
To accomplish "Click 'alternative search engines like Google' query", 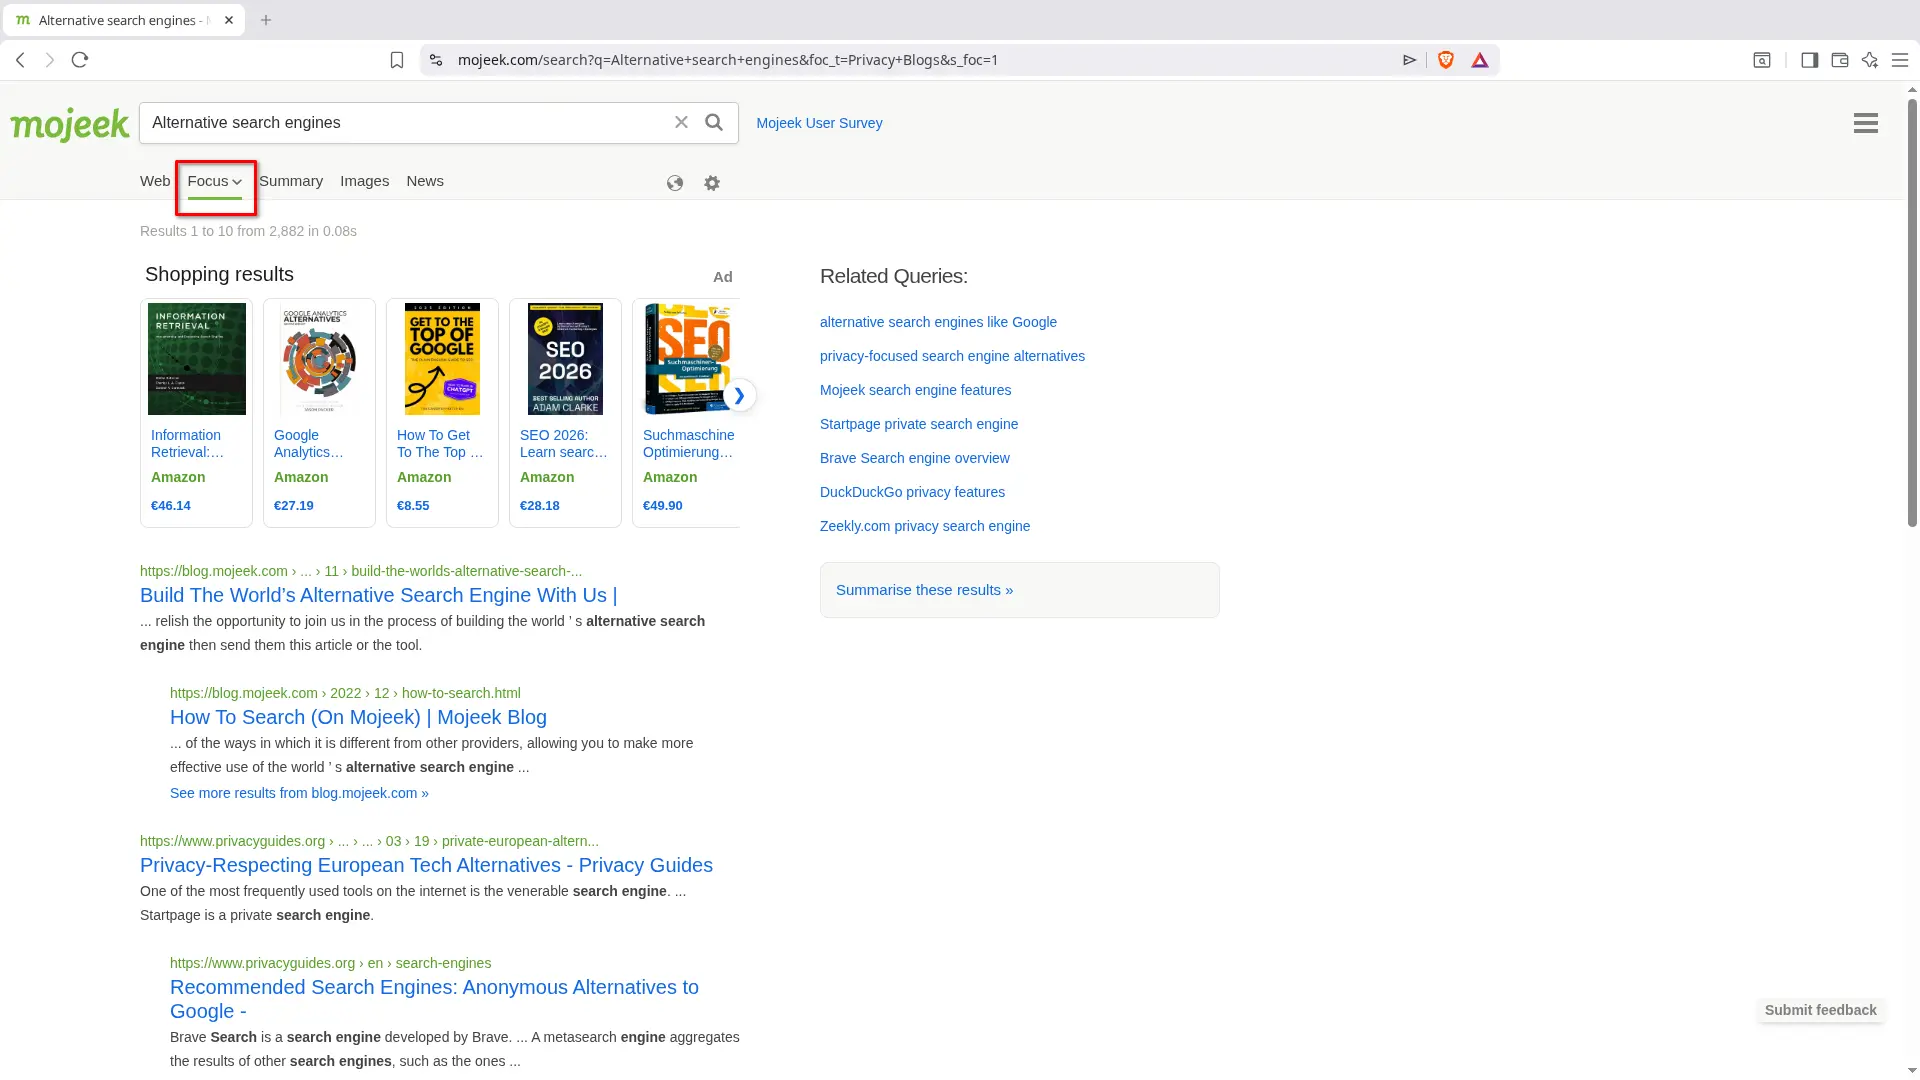I will tap(938, 322).
